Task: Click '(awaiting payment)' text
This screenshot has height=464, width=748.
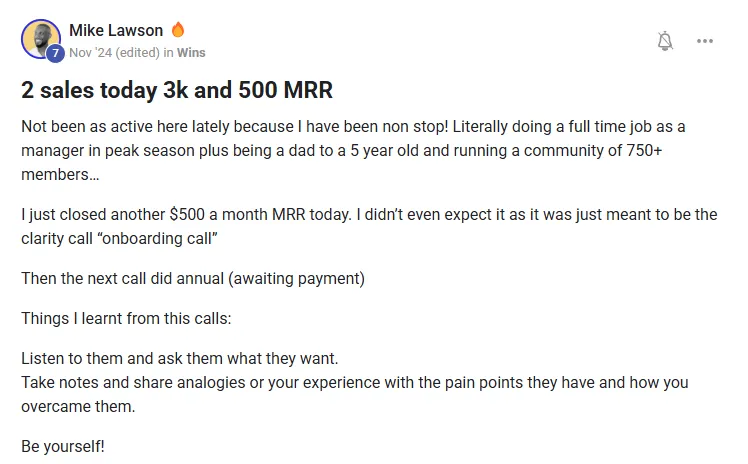Action: [x=296, y=278]
